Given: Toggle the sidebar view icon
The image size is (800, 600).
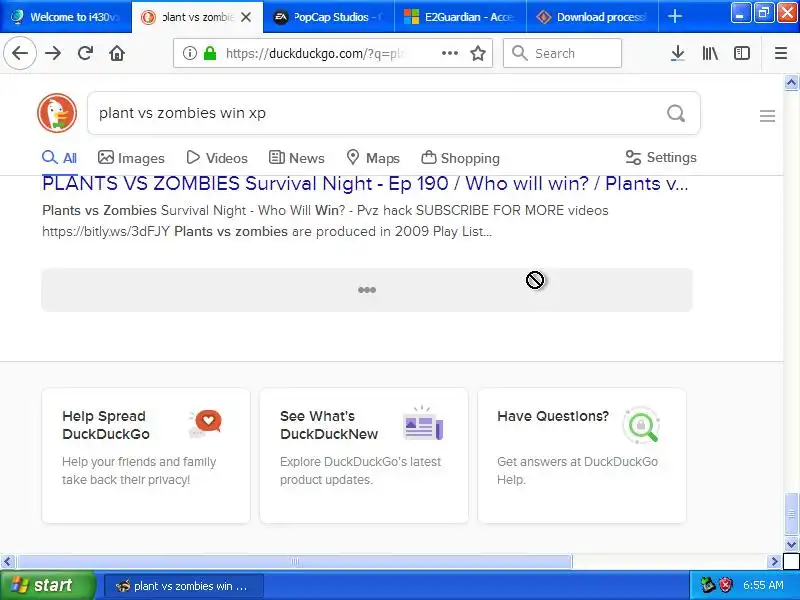Looking at the screenshot, I should 741,53.
